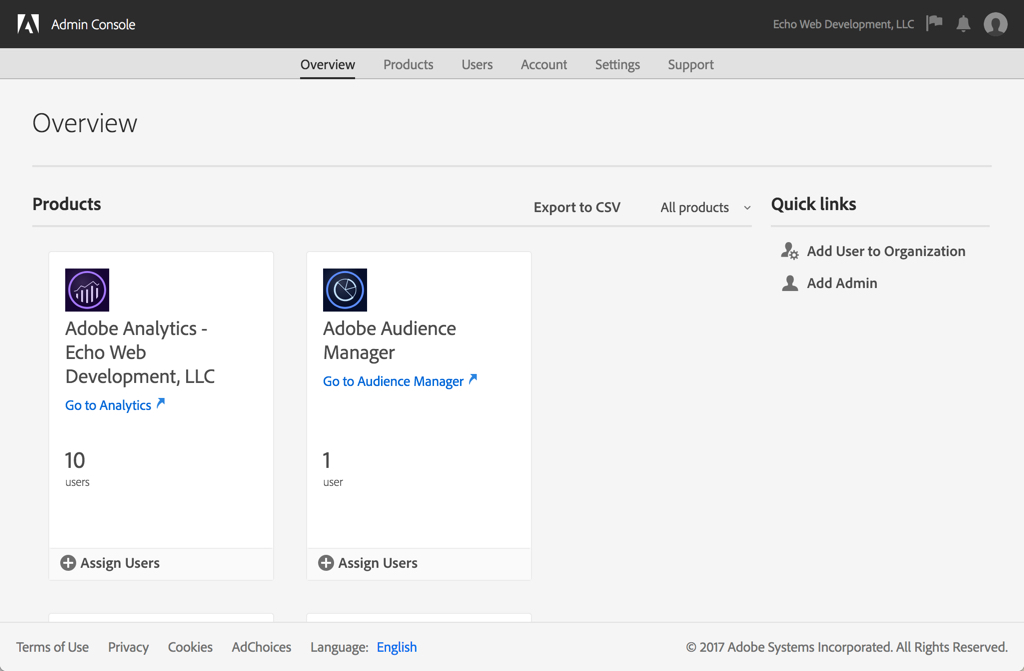Click Assign Users on Analytics card
Screen dimensions: 1024x671
pos(120,563)
